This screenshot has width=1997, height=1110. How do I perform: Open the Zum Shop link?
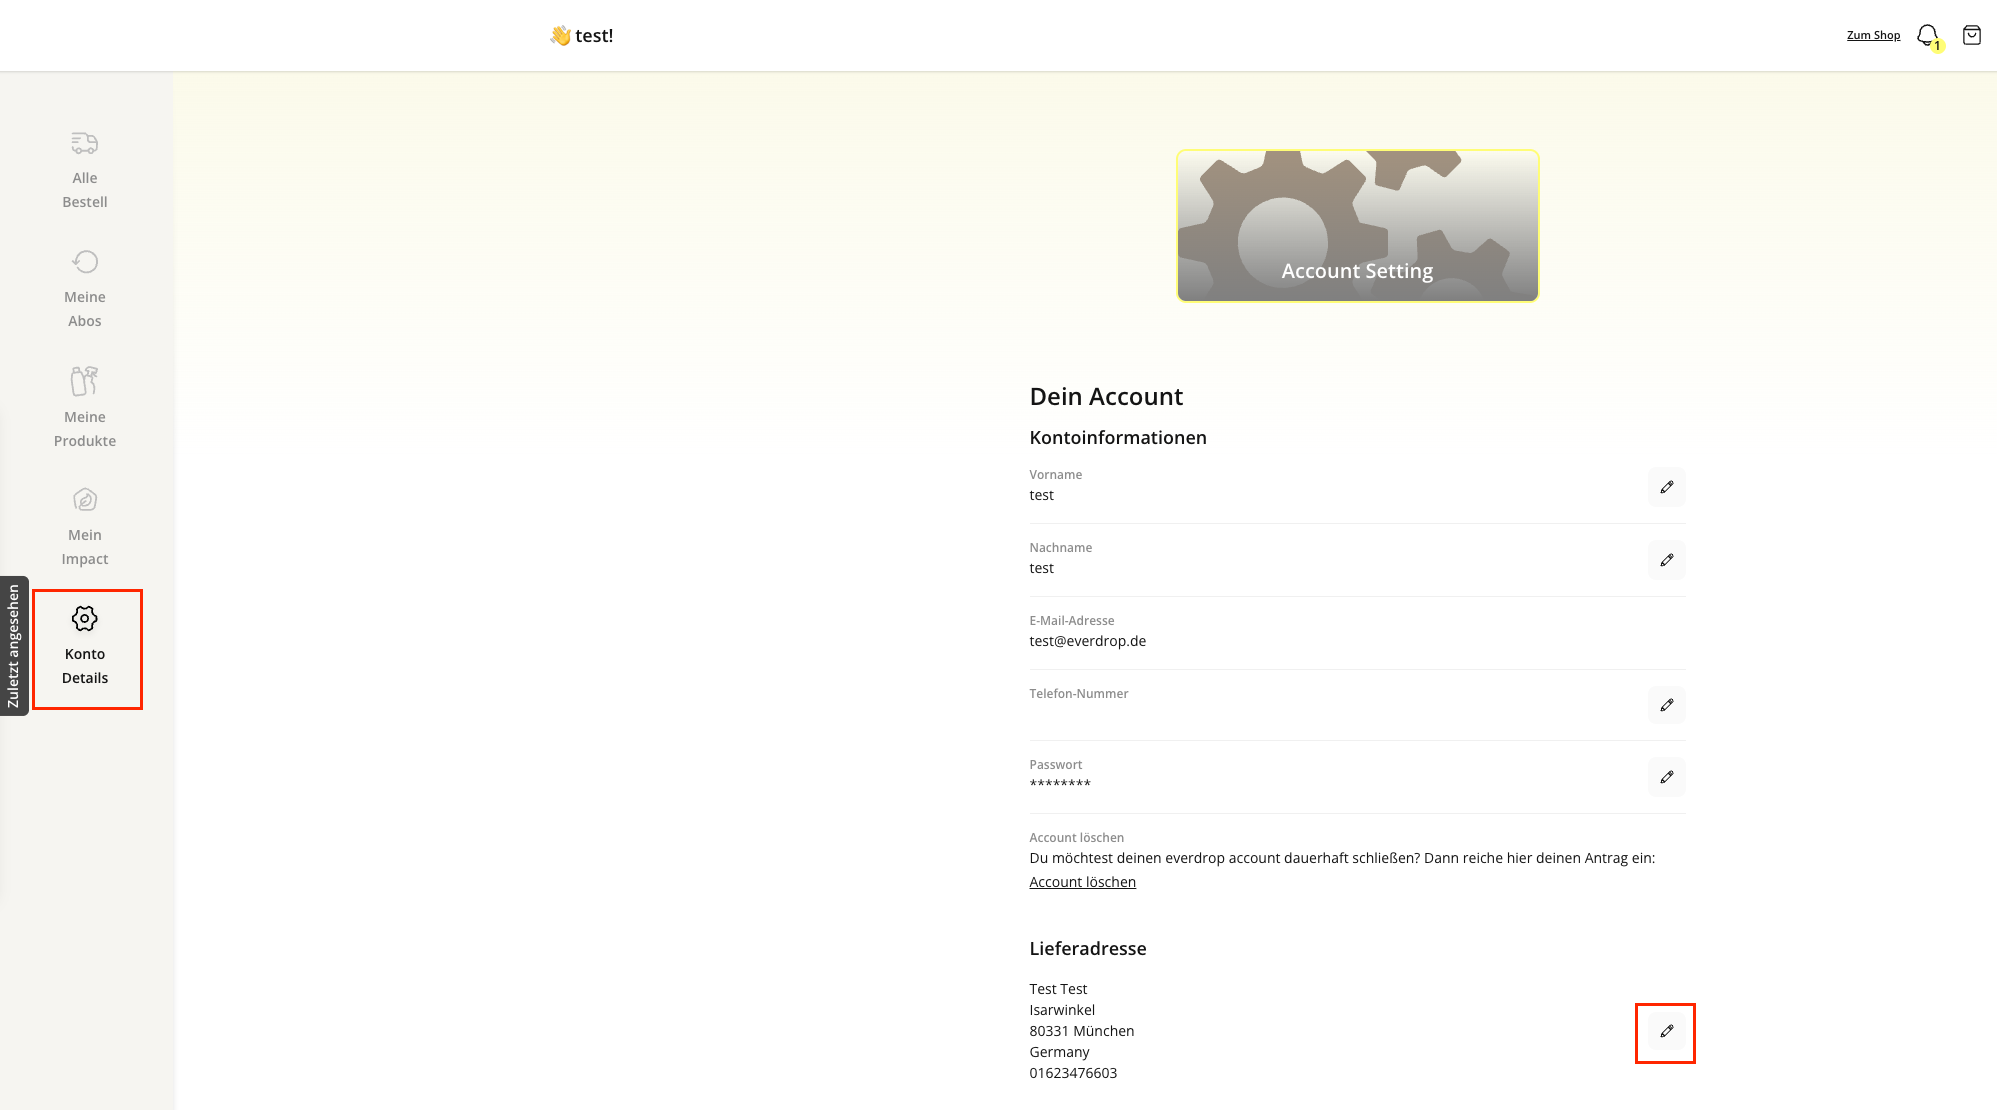tap(1873, 35)
